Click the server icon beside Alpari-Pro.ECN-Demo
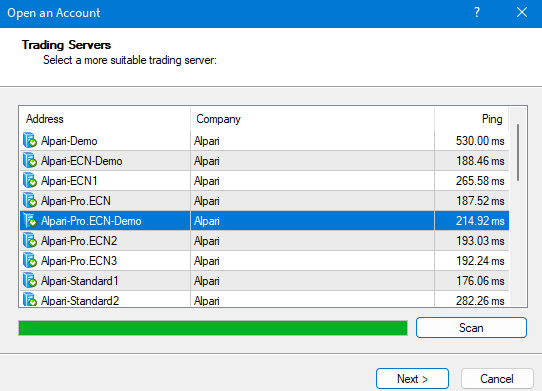 (30, 221)
